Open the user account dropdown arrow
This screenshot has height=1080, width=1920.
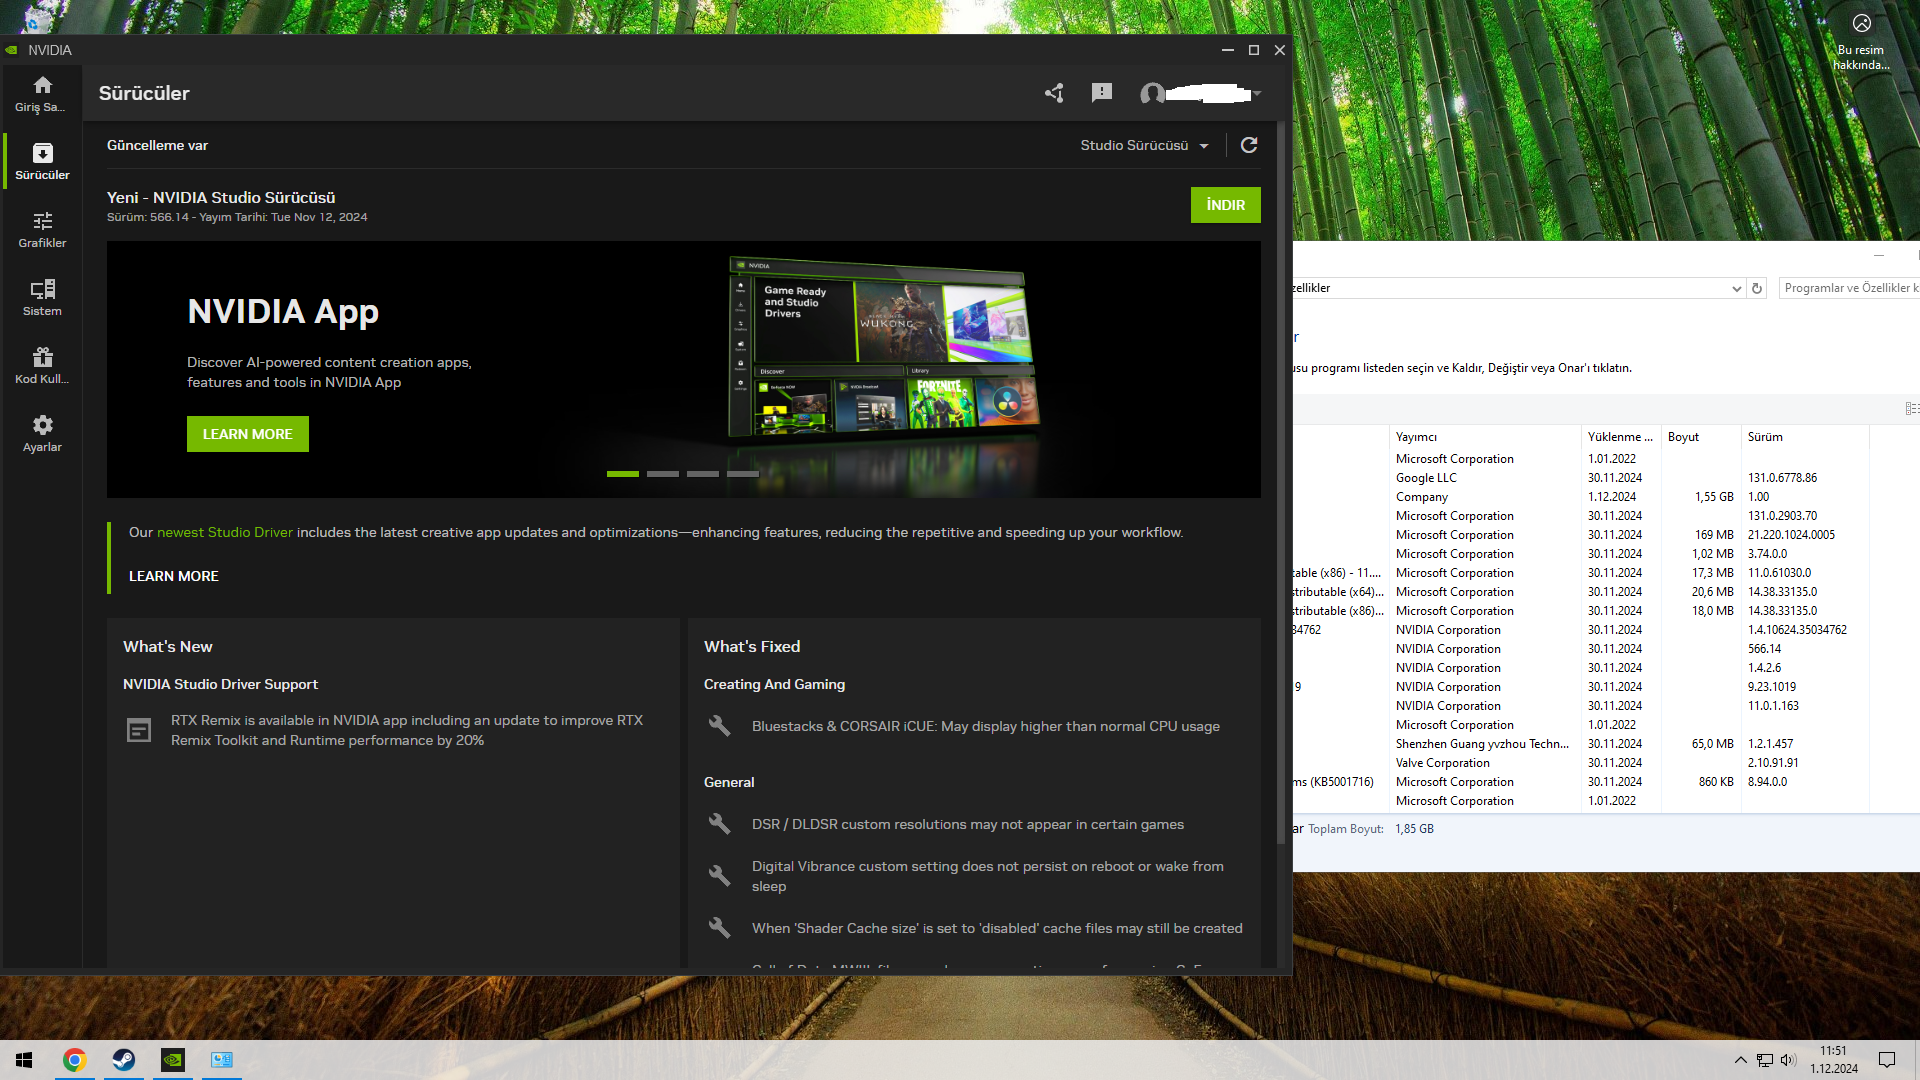point(1257,94)
